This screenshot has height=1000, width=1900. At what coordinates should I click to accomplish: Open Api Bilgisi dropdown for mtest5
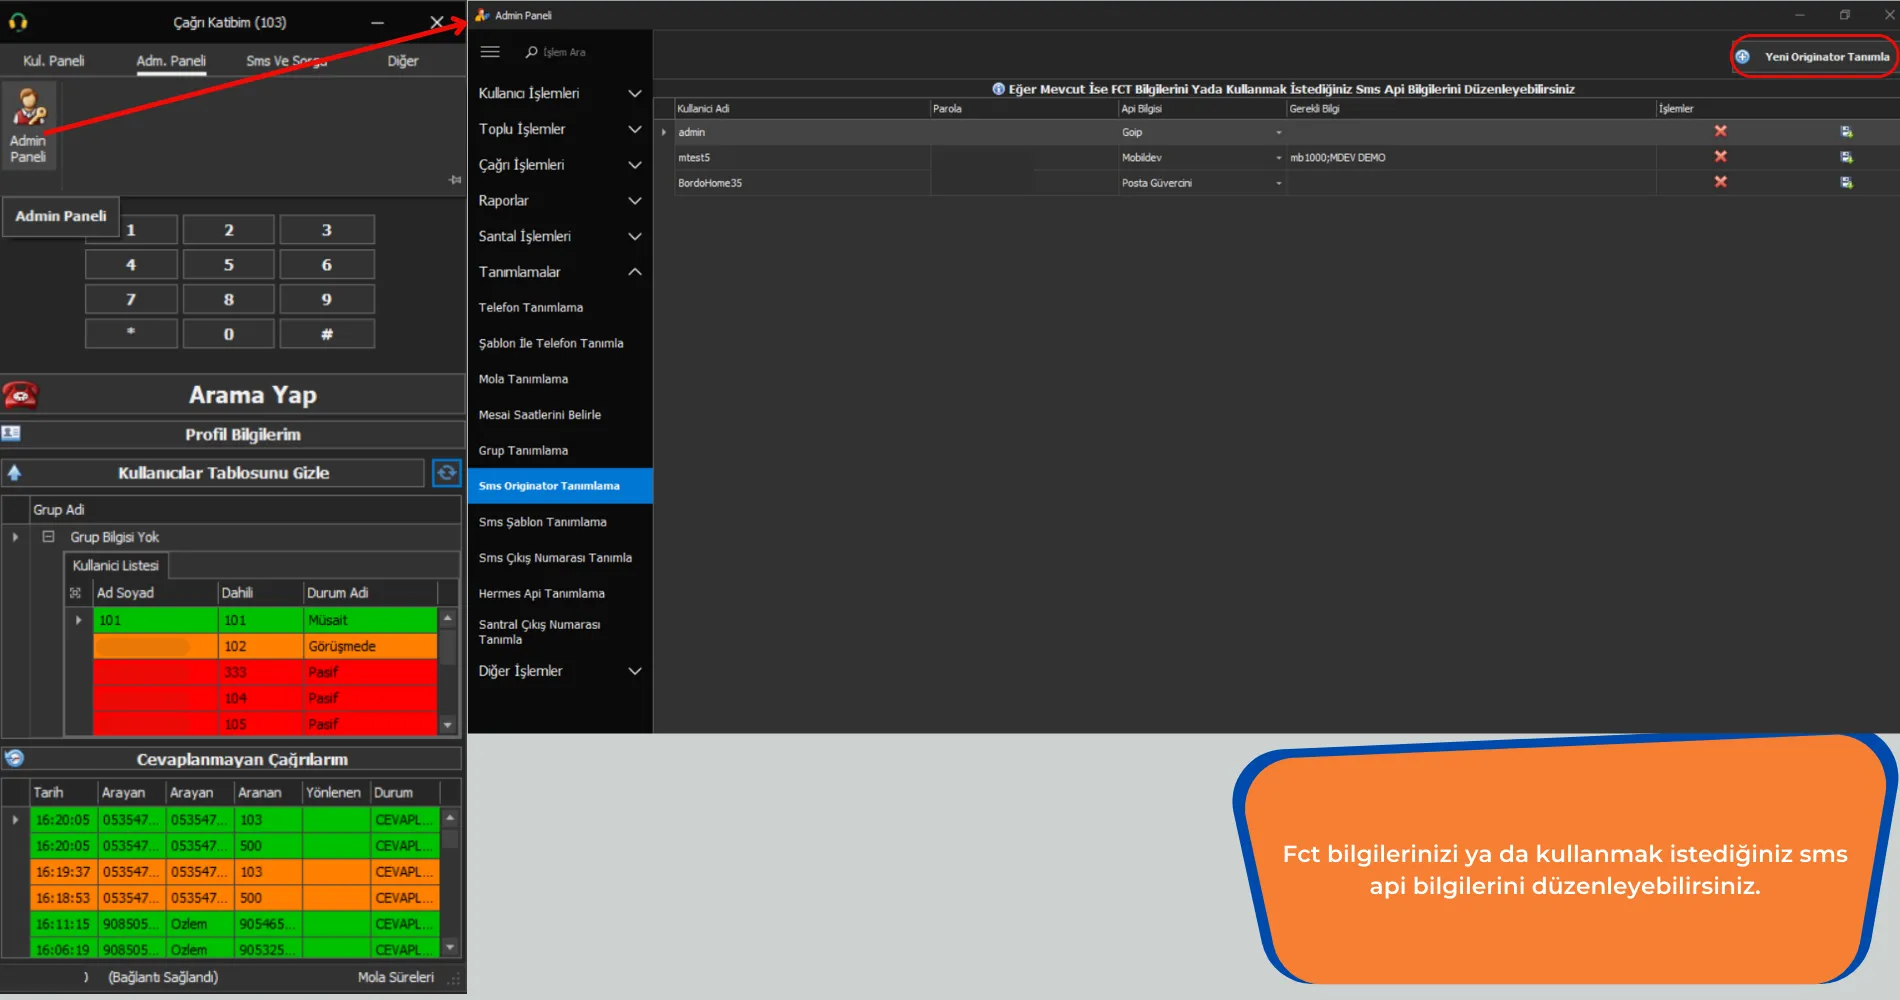[x=1278, y=157]
